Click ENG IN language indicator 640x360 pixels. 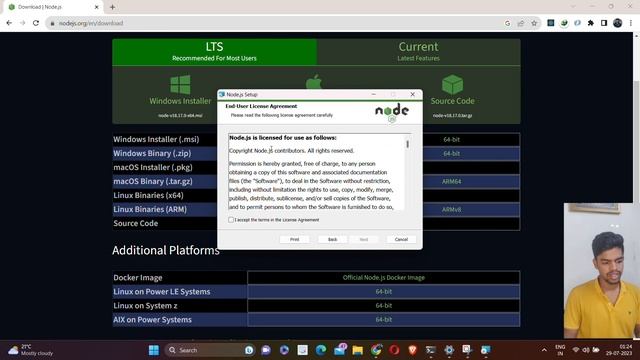(x=560, y=350)
